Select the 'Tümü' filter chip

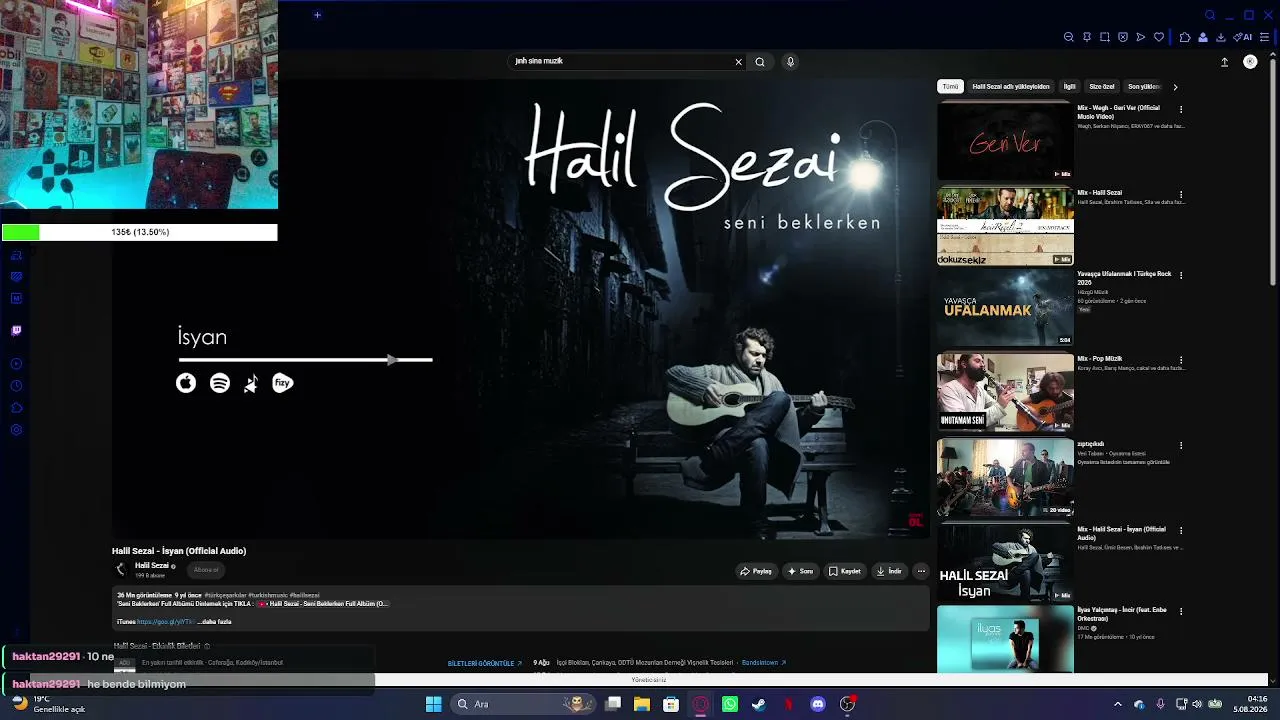coord(950,86)
